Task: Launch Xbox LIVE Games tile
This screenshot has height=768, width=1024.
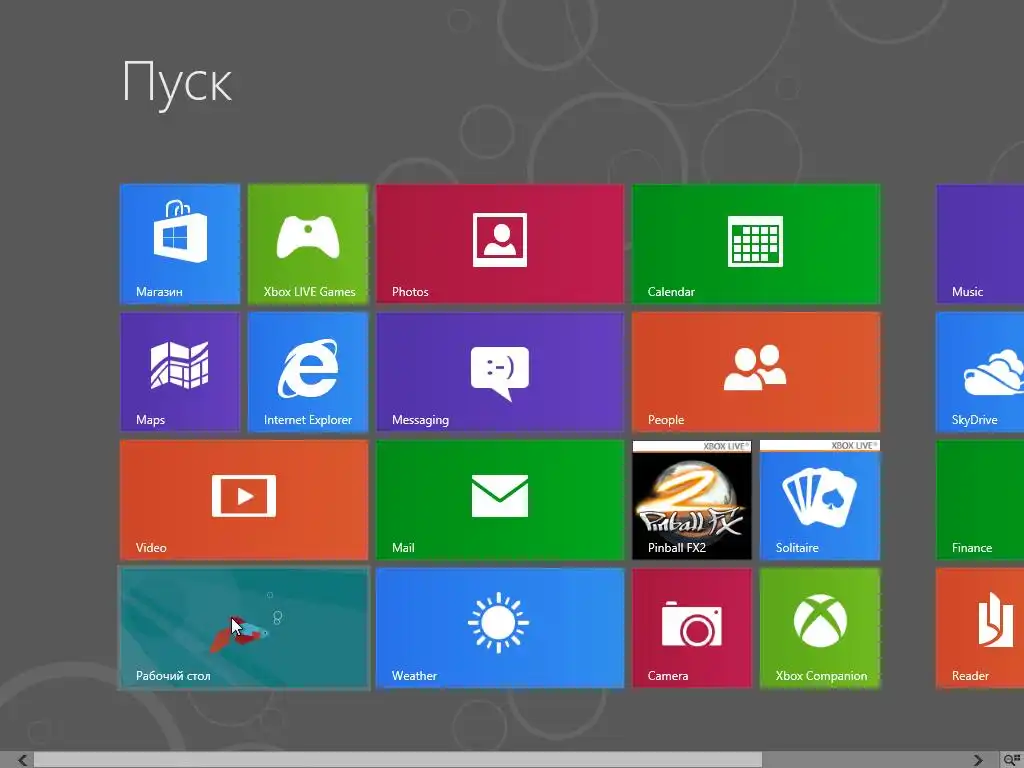Action: [308, 244]
